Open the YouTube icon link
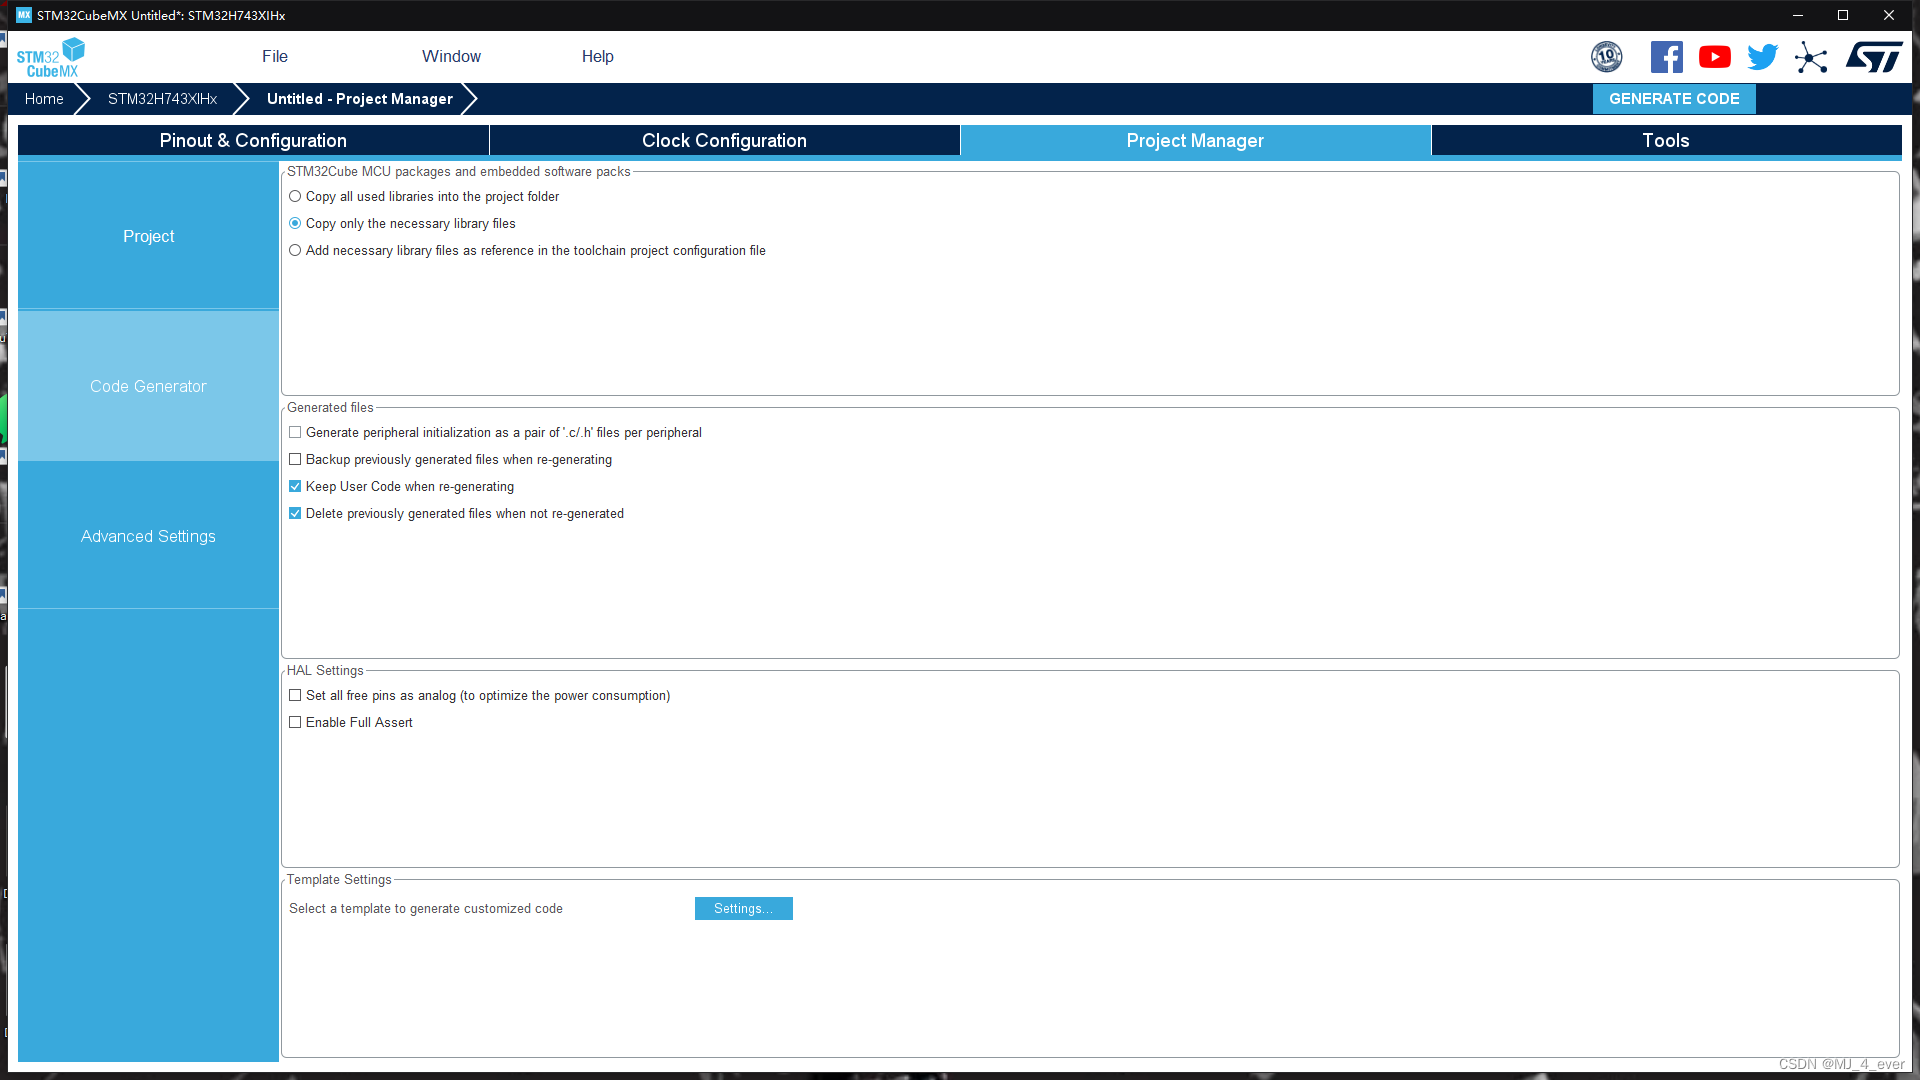1920x1080 pixels. (x=1714, y=57)
